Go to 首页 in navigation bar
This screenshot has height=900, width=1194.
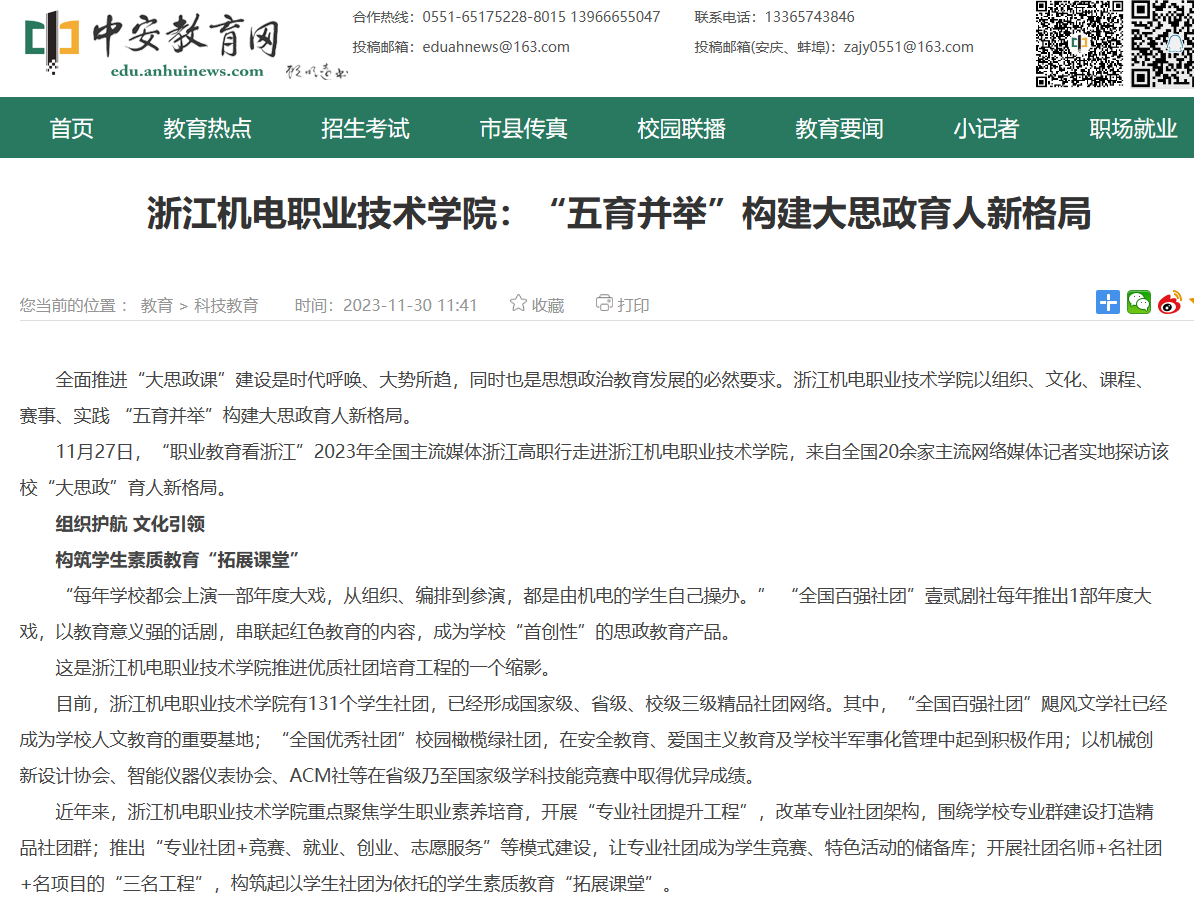click(x=72, y=129)
